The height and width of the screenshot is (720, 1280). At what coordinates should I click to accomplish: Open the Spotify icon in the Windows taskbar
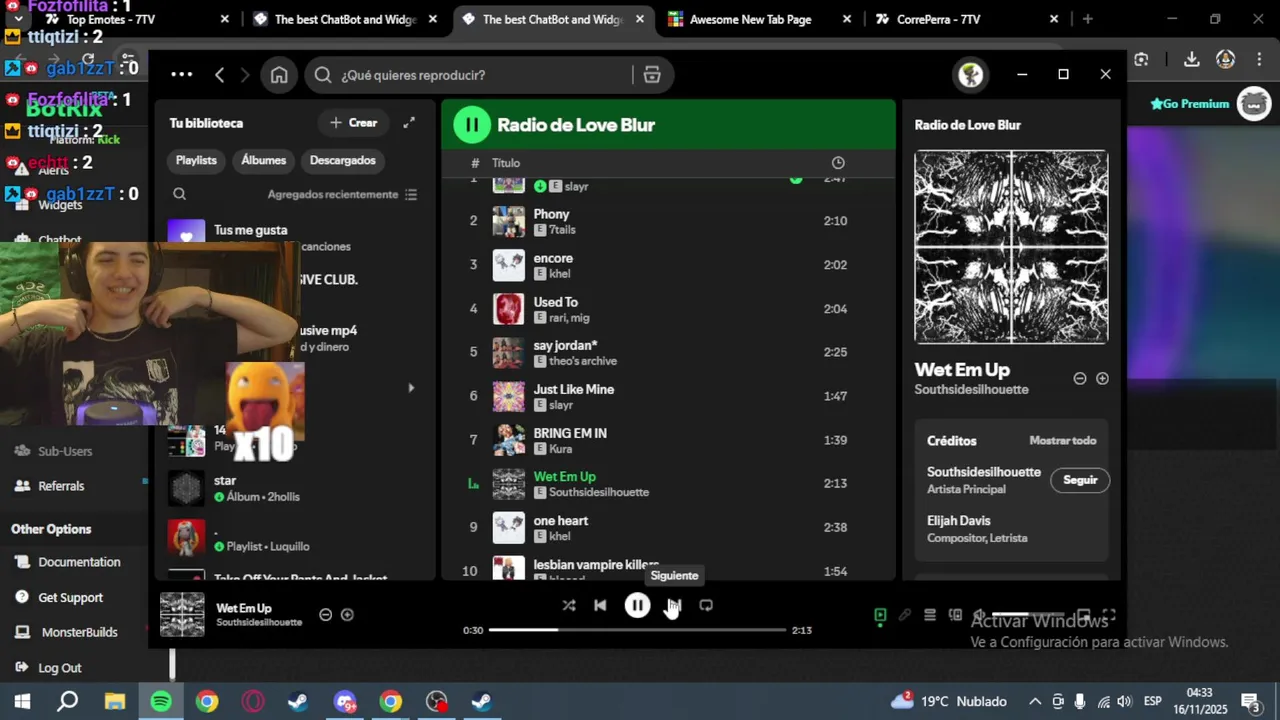[161, 702]
